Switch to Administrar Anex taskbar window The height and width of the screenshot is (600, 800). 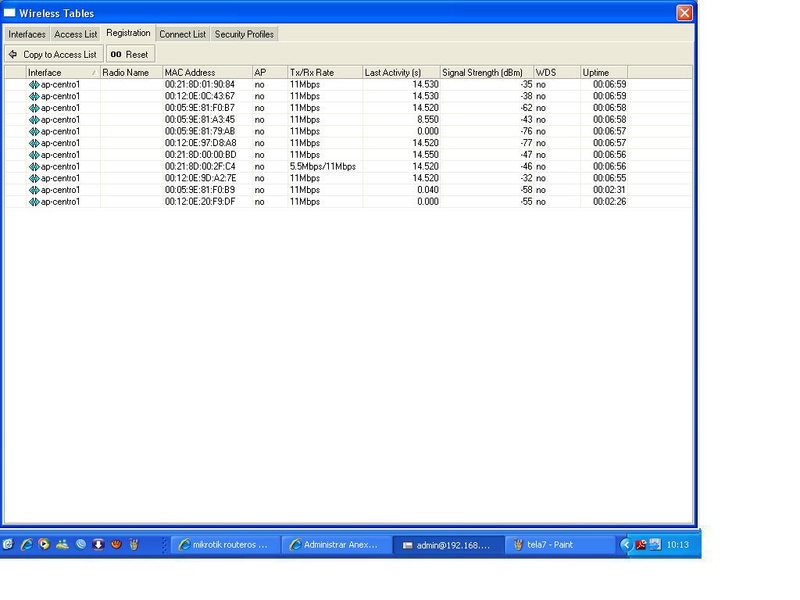(336, 545)
